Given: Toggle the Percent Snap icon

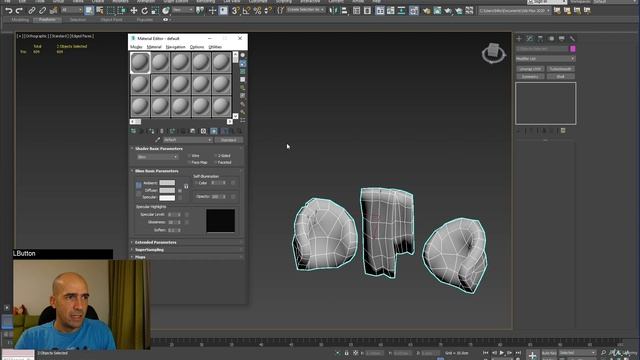Looking at the screenshot, I should tap(257, 11).
